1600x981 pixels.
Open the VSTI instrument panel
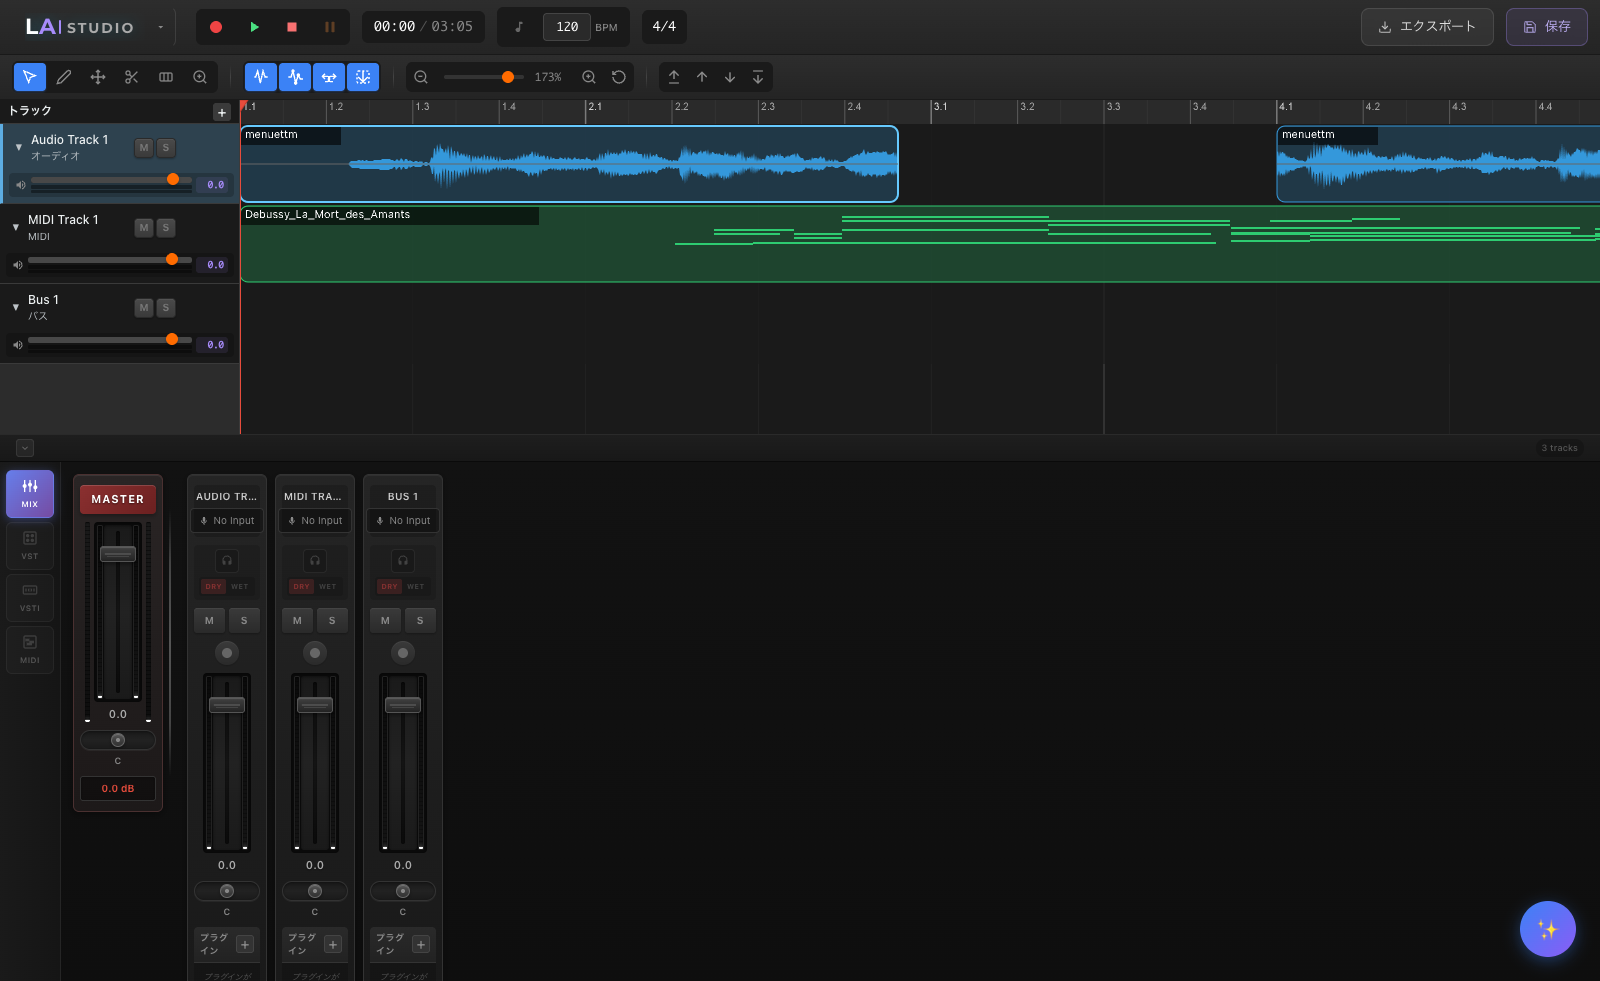pyautogui.click(x=29, y=597)
